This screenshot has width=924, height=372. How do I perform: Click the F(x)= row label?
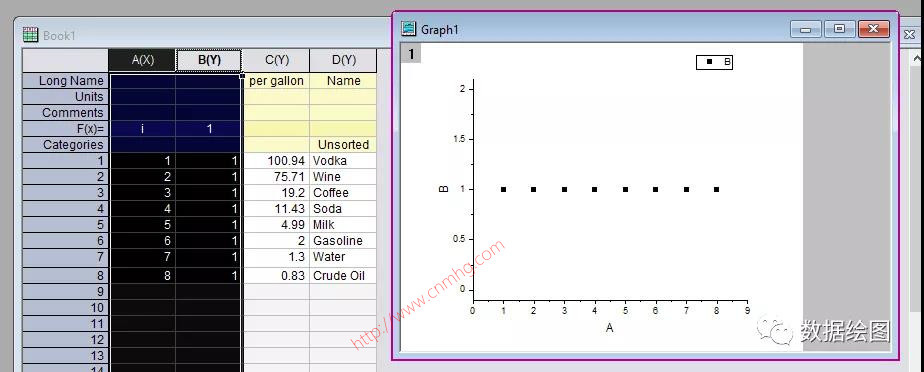click(x=65, y=129)
